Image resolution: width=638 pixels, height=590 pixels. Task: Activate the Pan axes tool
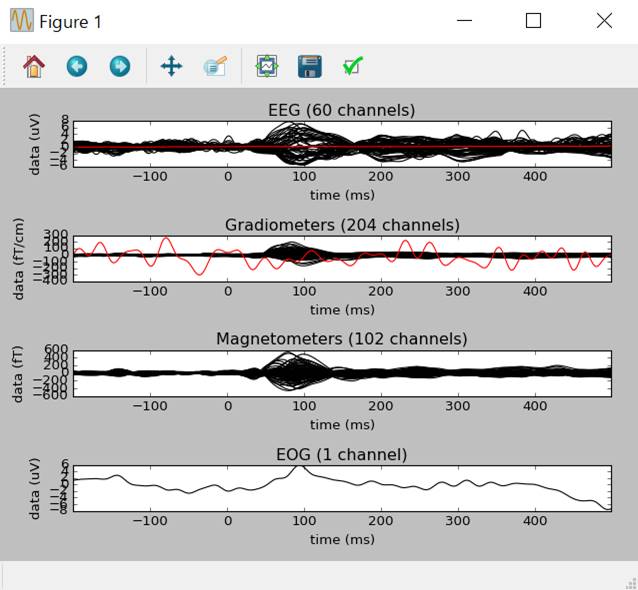pyautogui.click(x=171, y=67)
